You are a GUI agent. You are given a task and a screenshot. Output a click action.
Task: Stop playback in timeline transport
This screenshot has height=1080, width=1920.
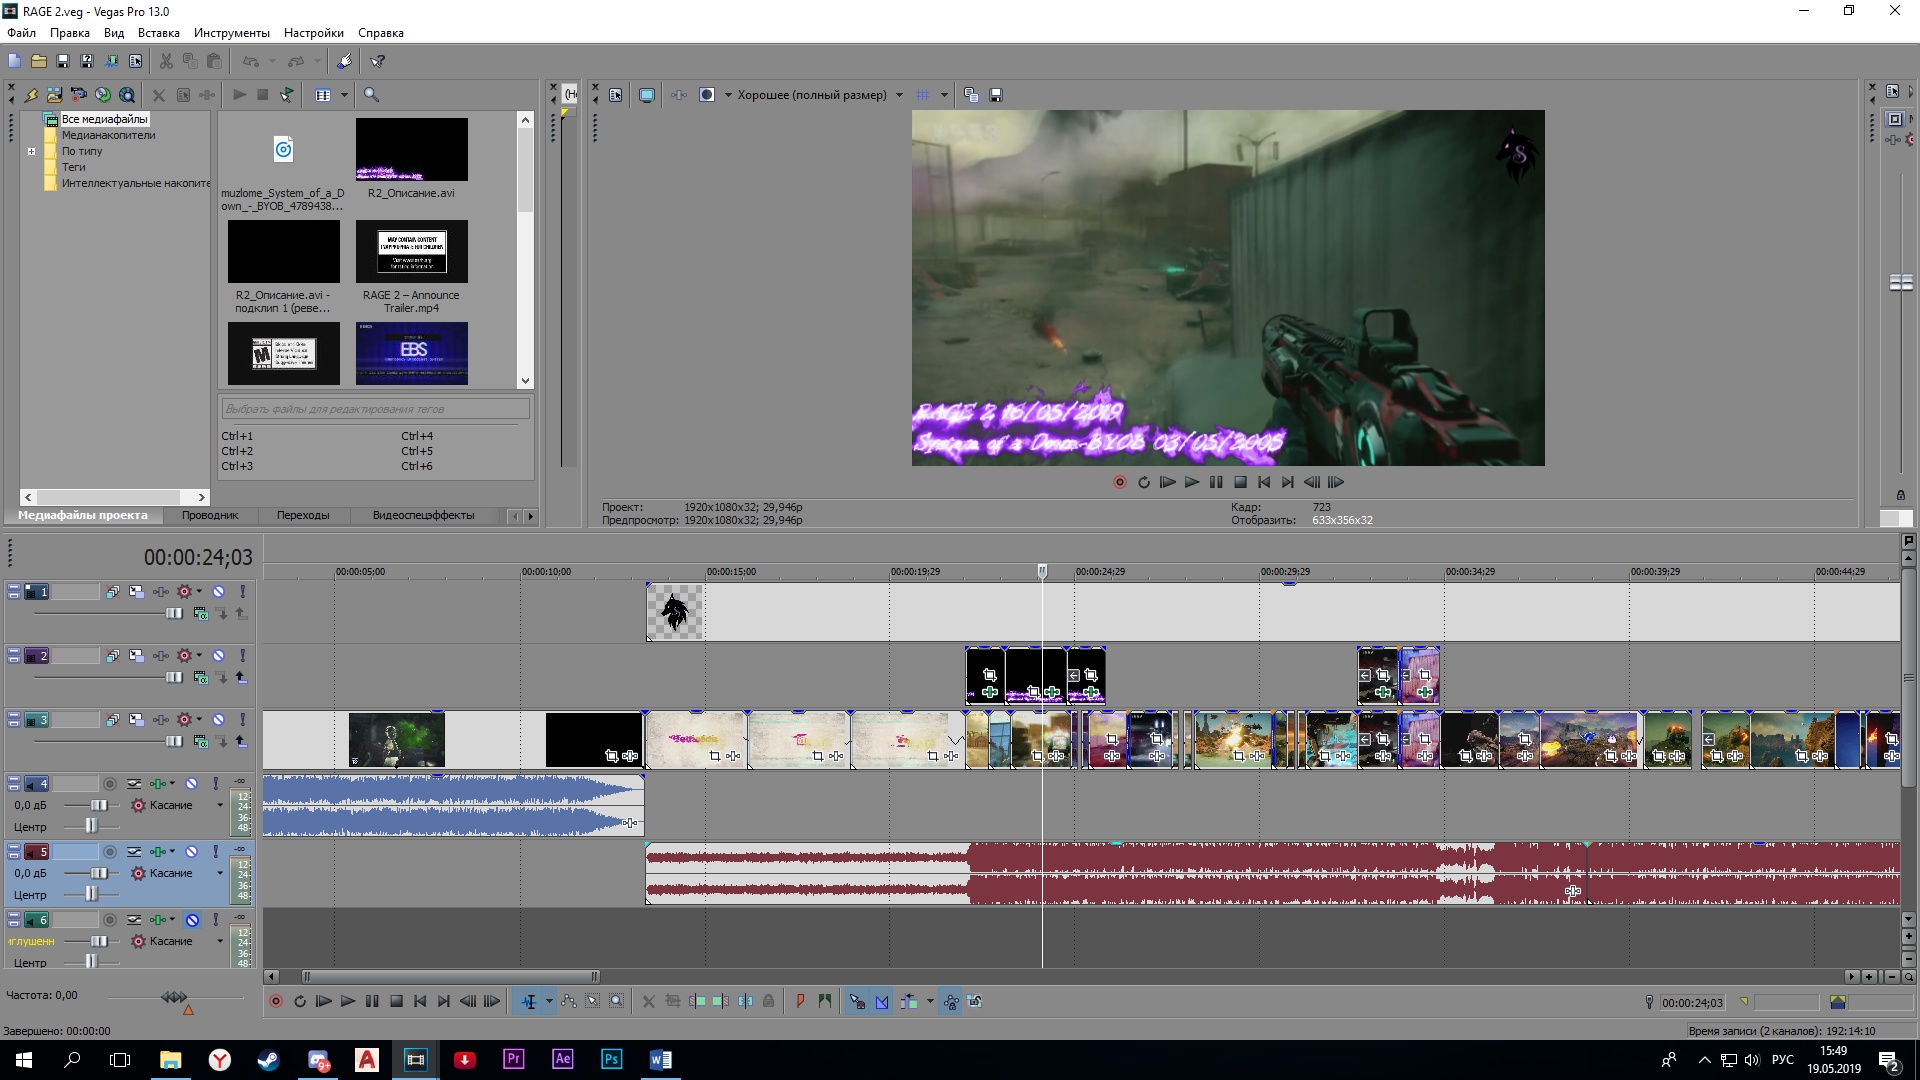(396, 1001)
